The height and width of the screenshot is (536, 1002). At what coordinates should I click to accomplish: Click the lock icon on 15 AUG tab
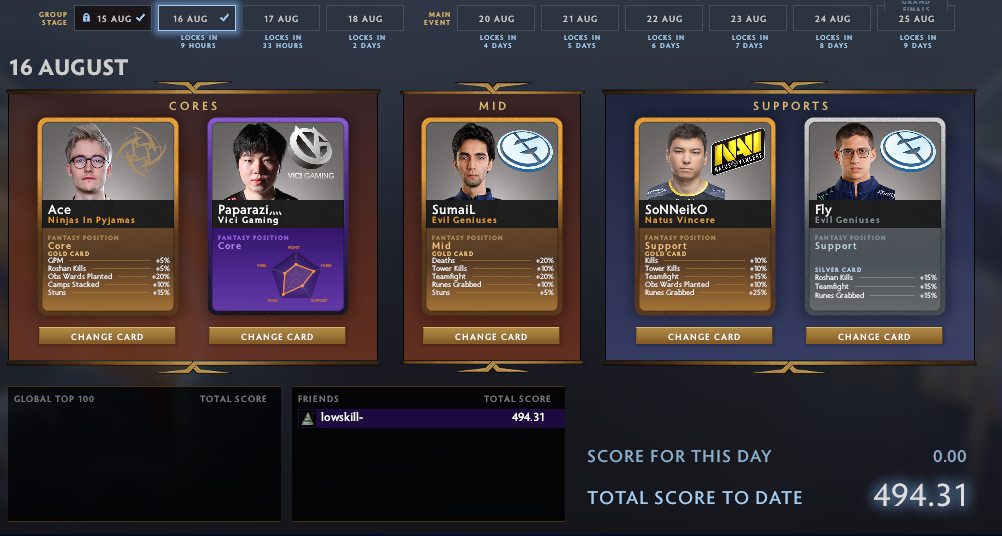(x=86, y=19)
